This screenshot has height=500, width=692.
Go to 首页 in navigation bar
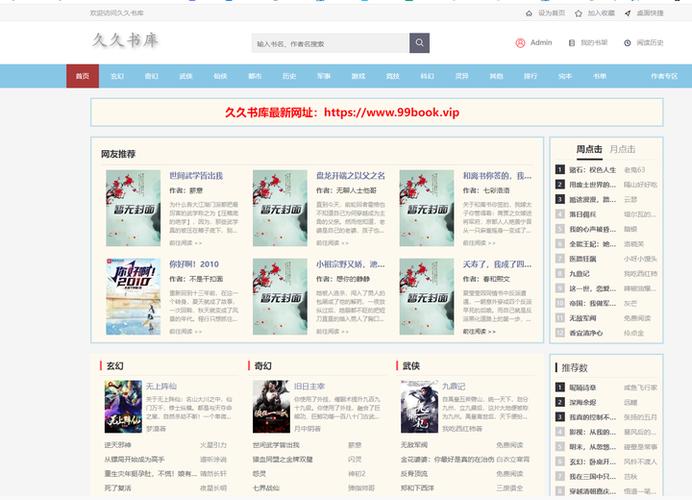point(82,76)
